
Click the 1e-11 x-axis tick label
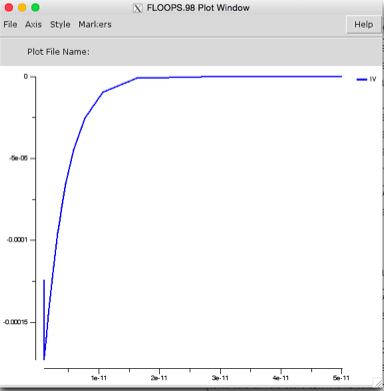(x=99, y=378)
